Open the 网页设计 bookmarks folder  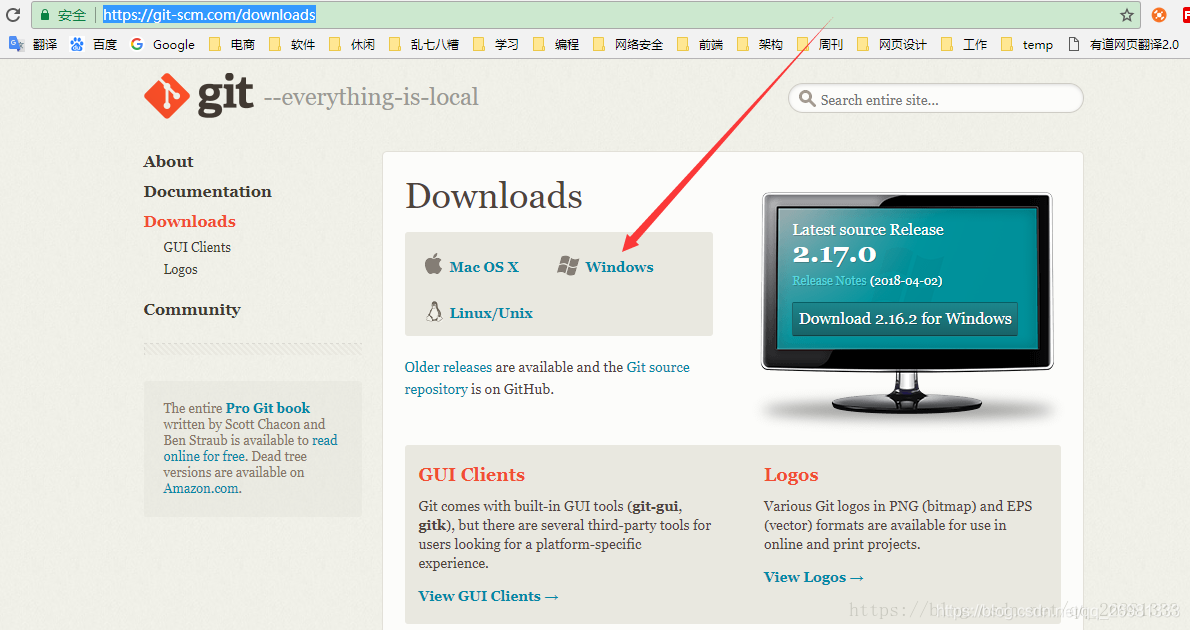(x=892, y=44)
